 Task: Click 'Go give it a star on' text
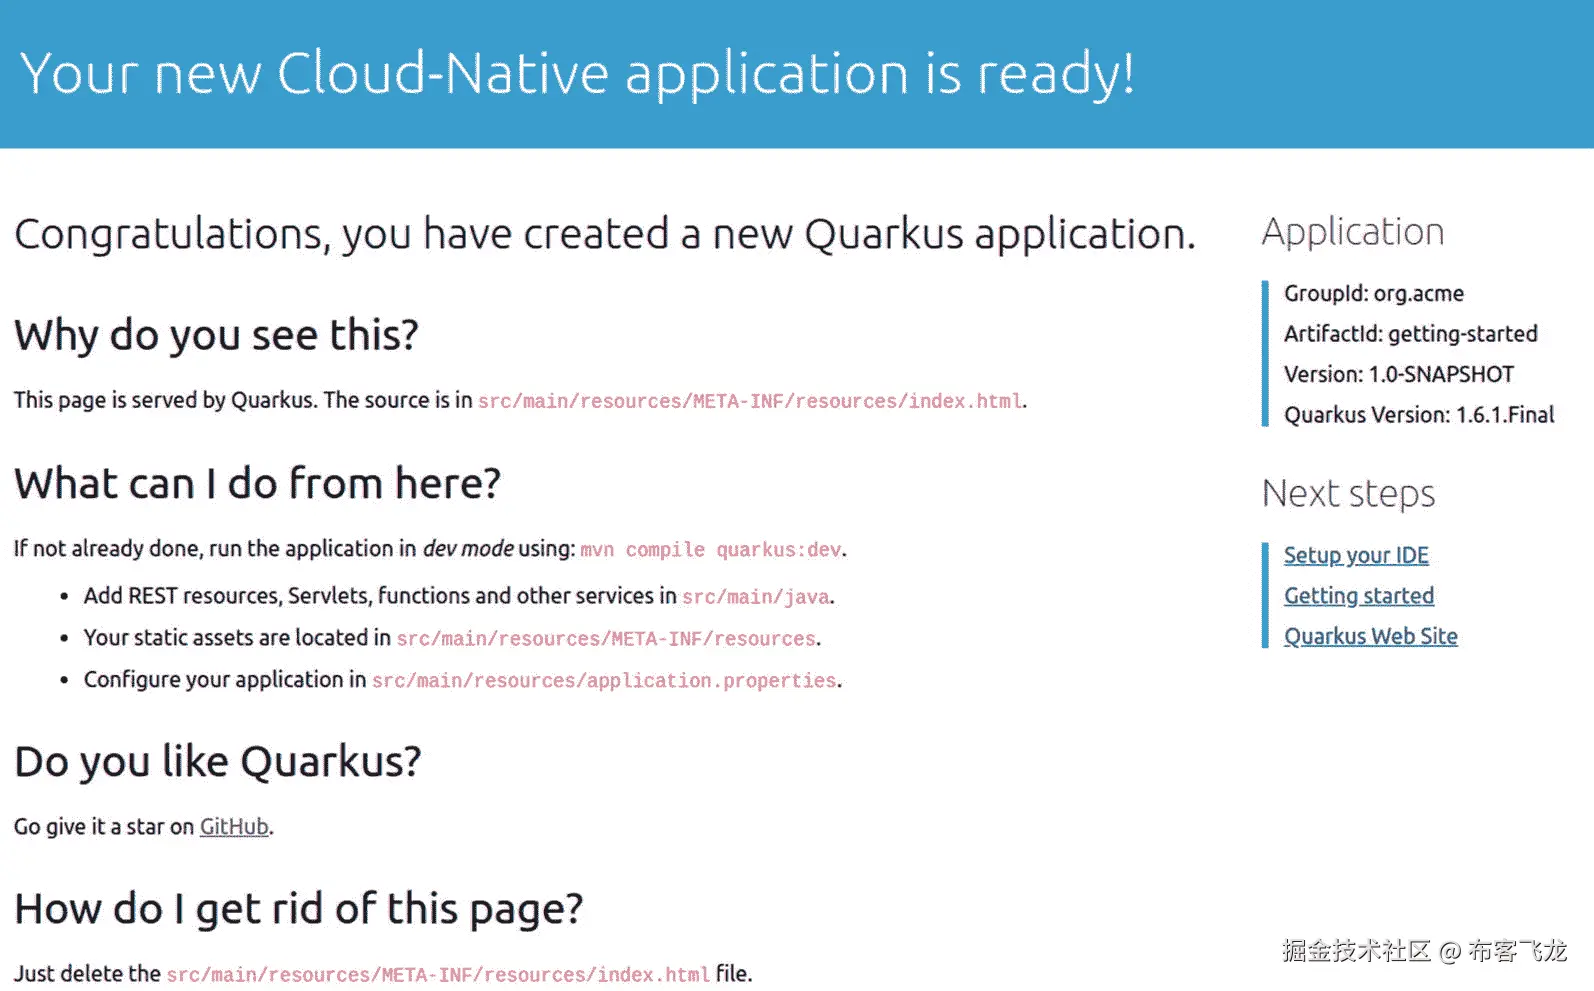pyautogui.click(x=104, y=827)
